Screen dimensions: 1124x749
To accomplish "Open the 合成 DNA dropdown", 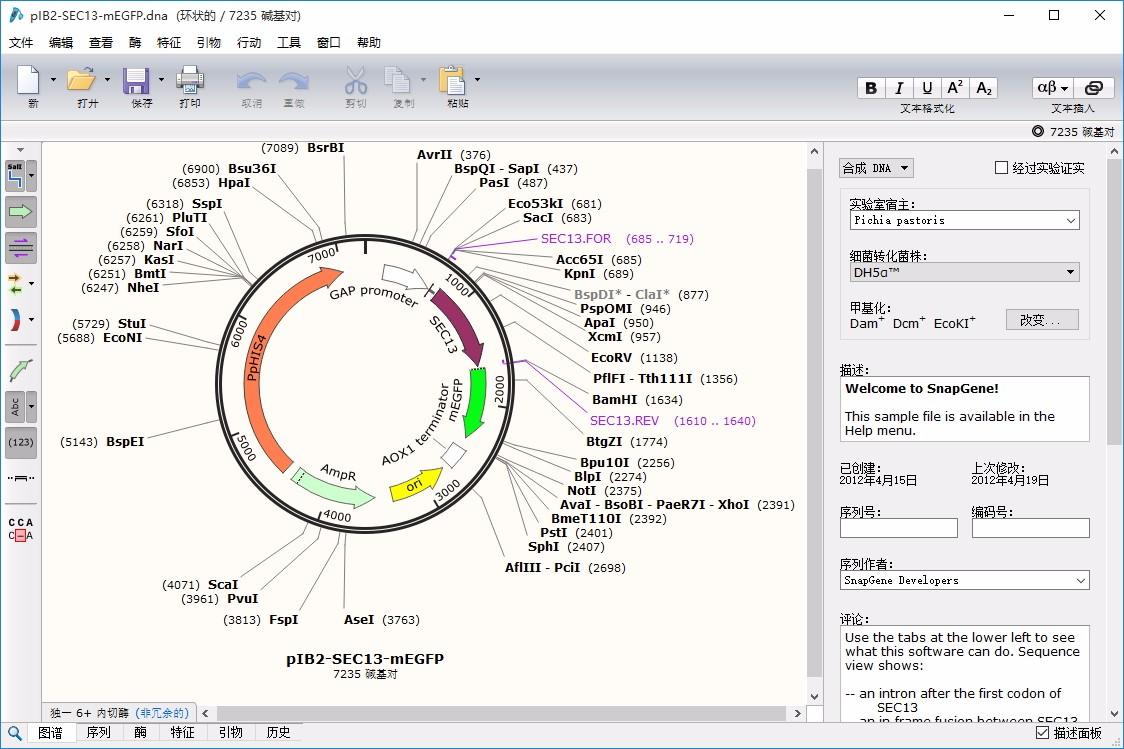I will (x=877, y=168).
